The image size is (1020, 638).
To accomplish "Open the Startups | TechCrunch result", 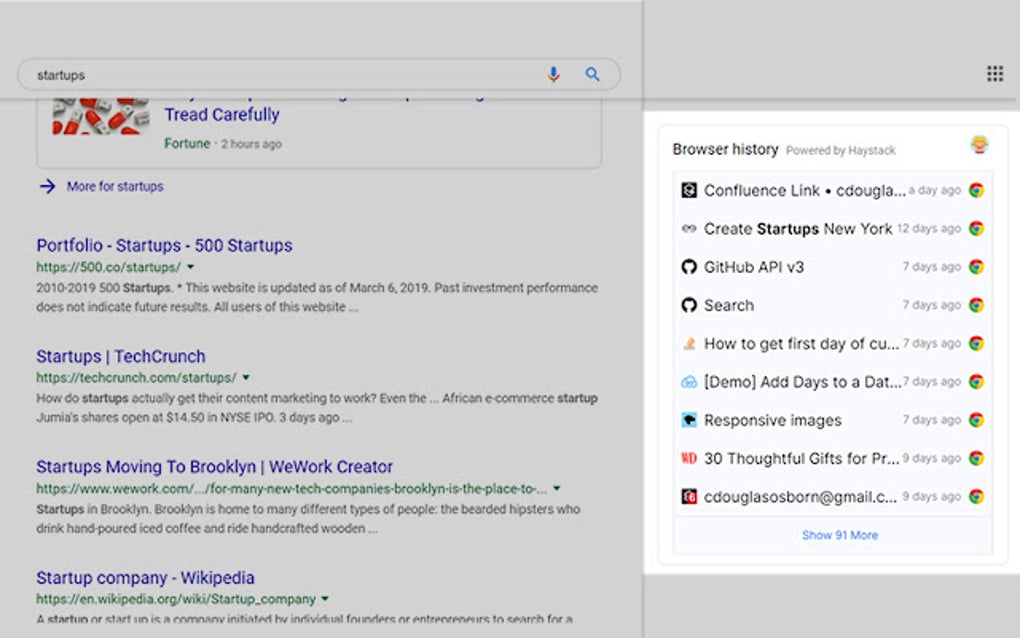I will 121,357.
